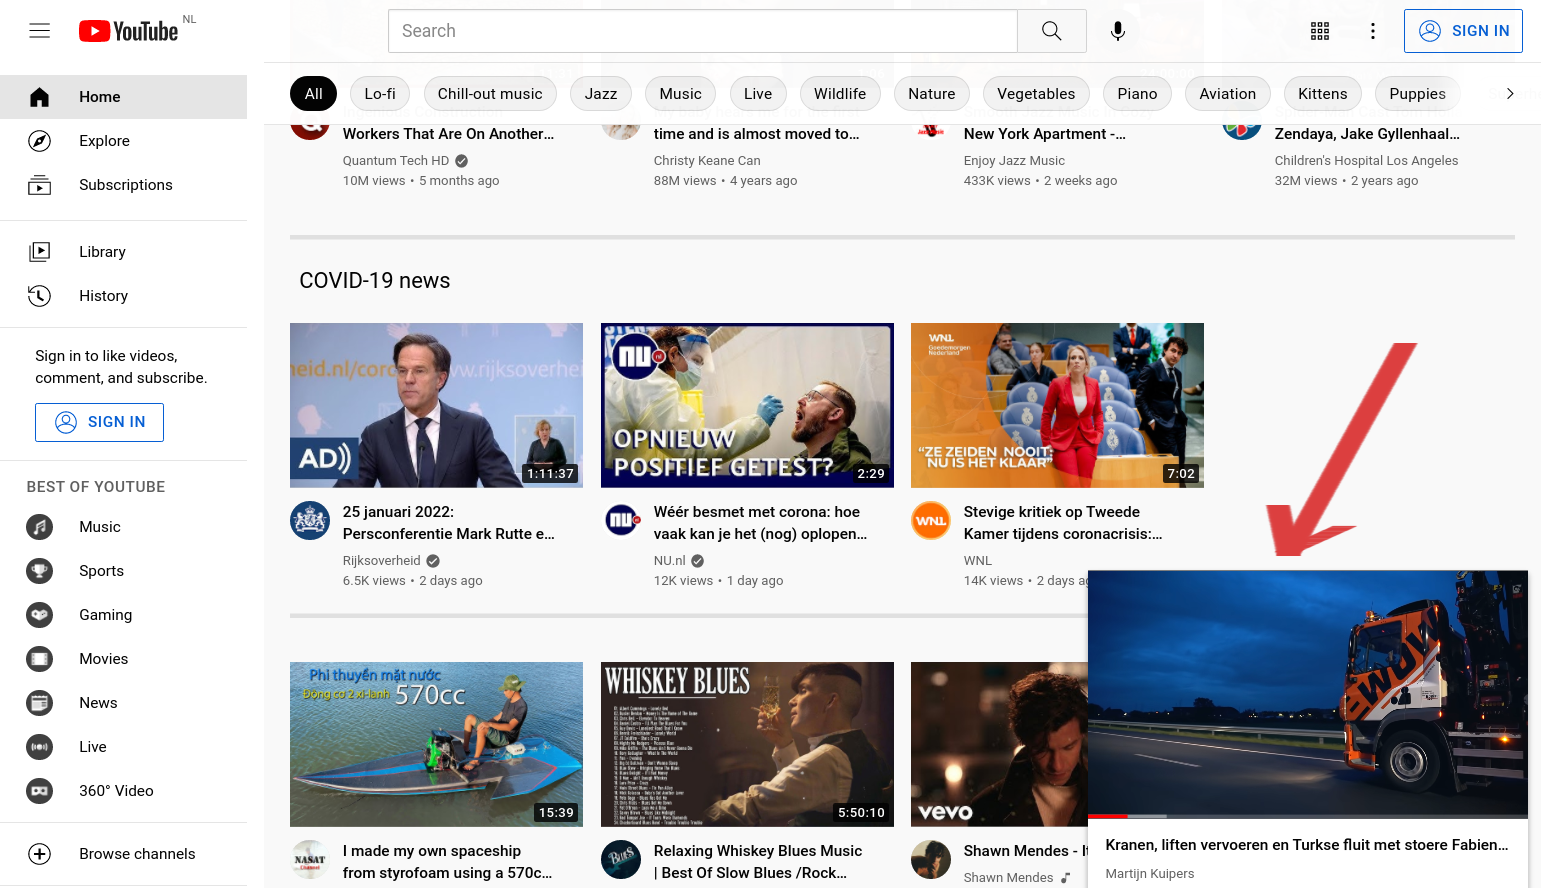1541x888 pixels.
Task: Select the Wildlife filter chip
Action: [840, 94]
